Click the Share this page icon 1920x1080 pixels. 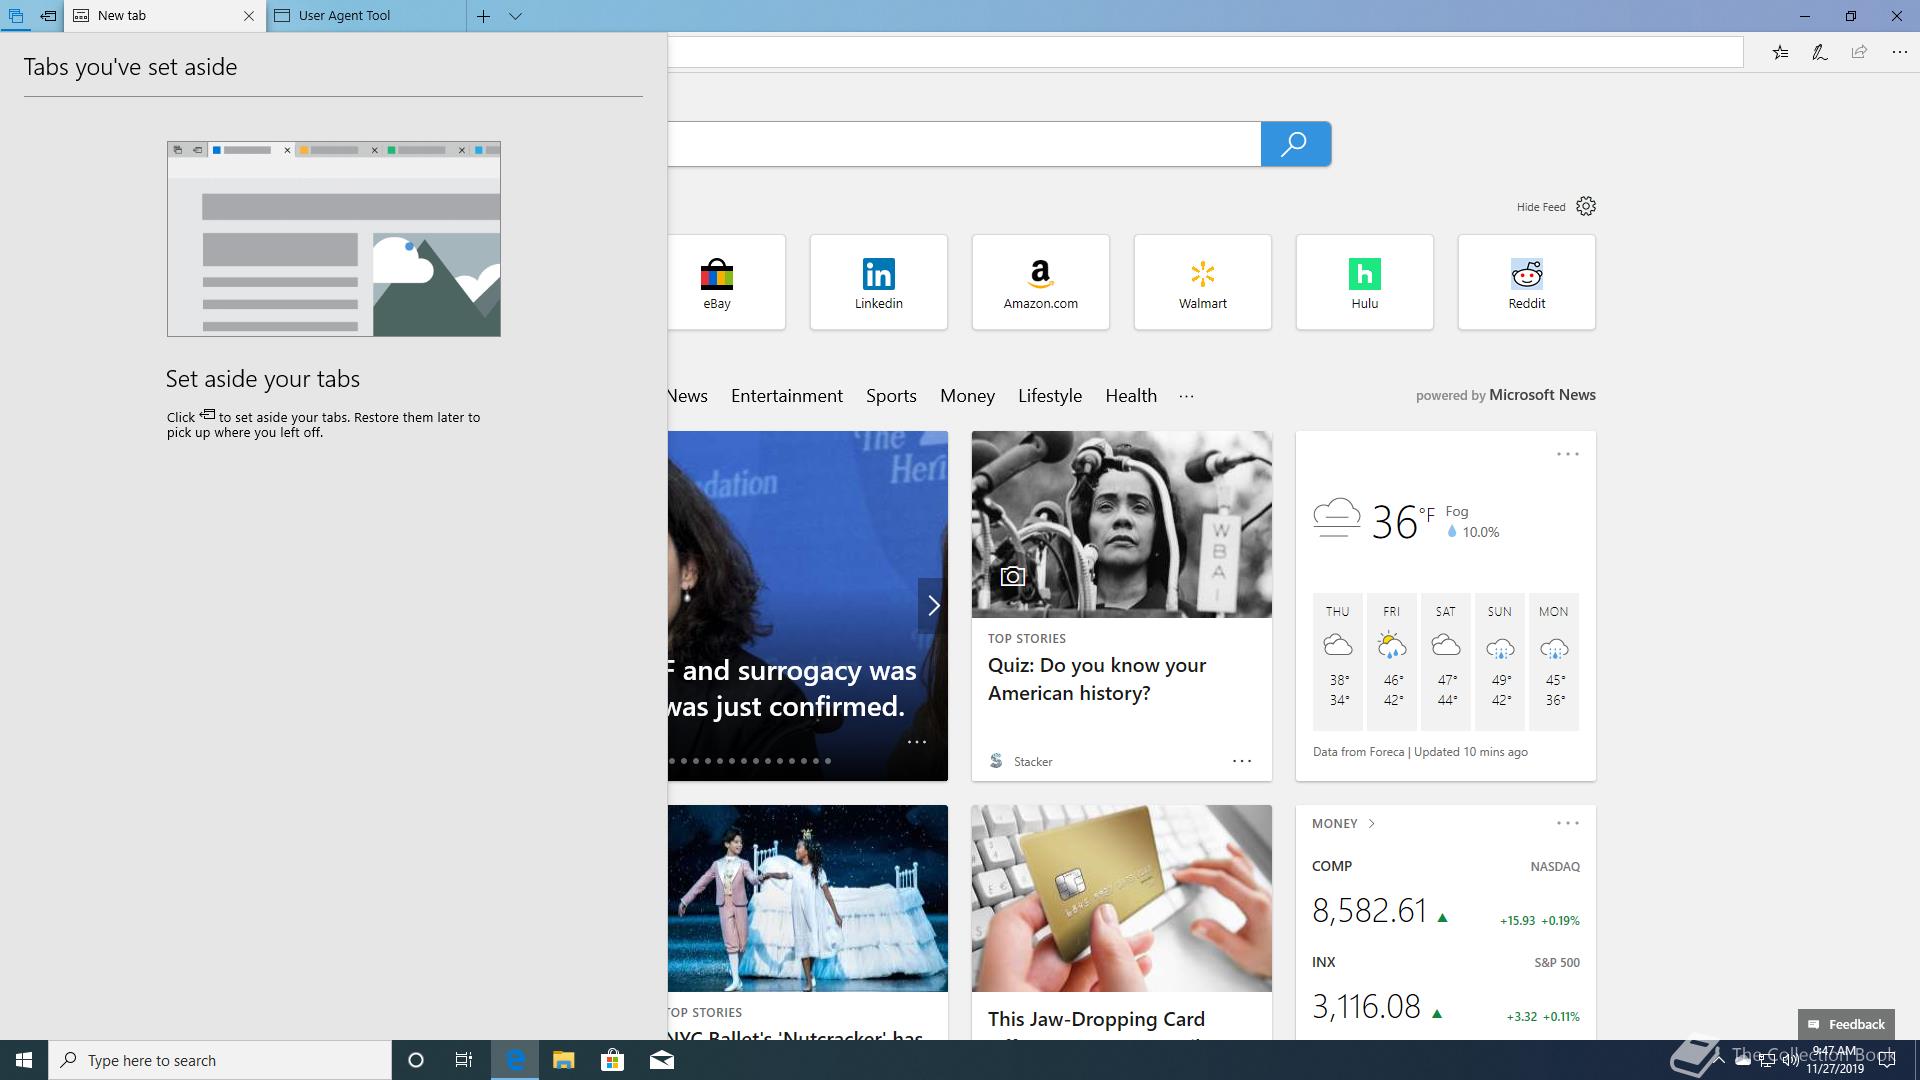point(1859,52)
